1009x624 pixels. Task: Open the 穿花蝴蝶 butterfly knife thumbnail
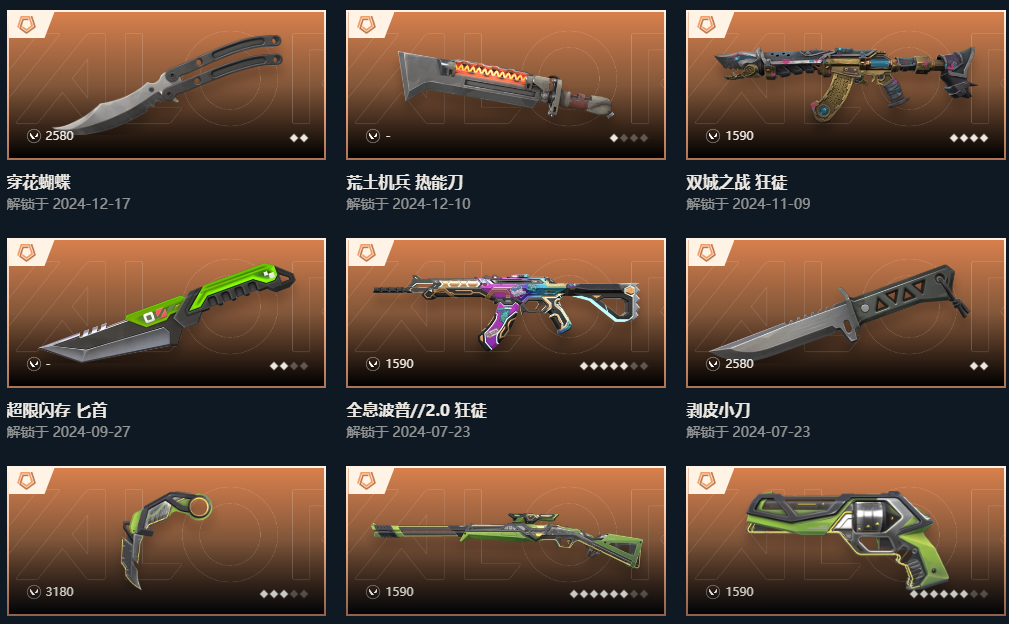[166, 85]
